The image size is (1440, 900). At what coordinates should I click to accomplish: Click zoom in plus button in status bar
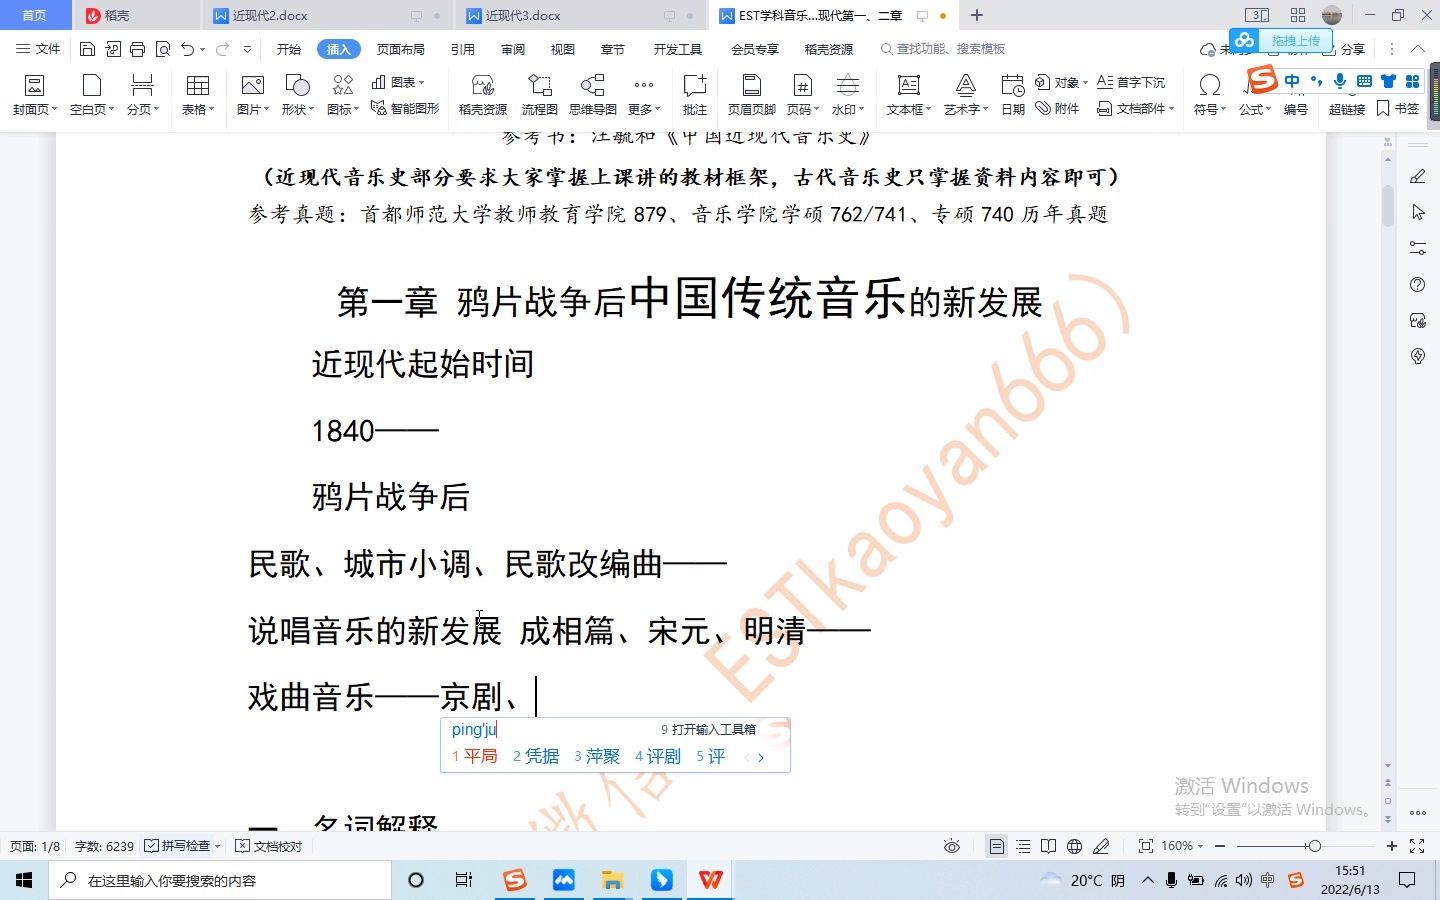[x=1391, y=846]
